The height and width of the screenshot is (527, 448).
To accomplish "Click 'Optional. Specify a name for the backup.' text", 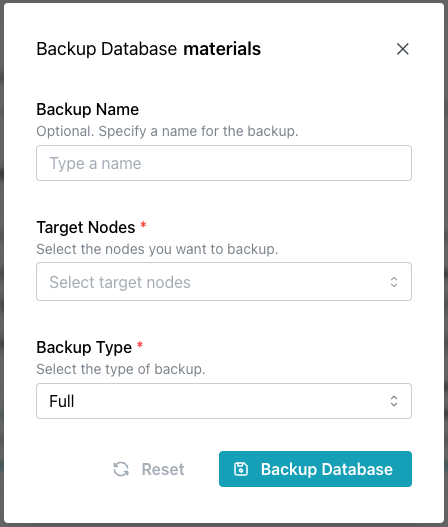I will click(x=167, y=131).
